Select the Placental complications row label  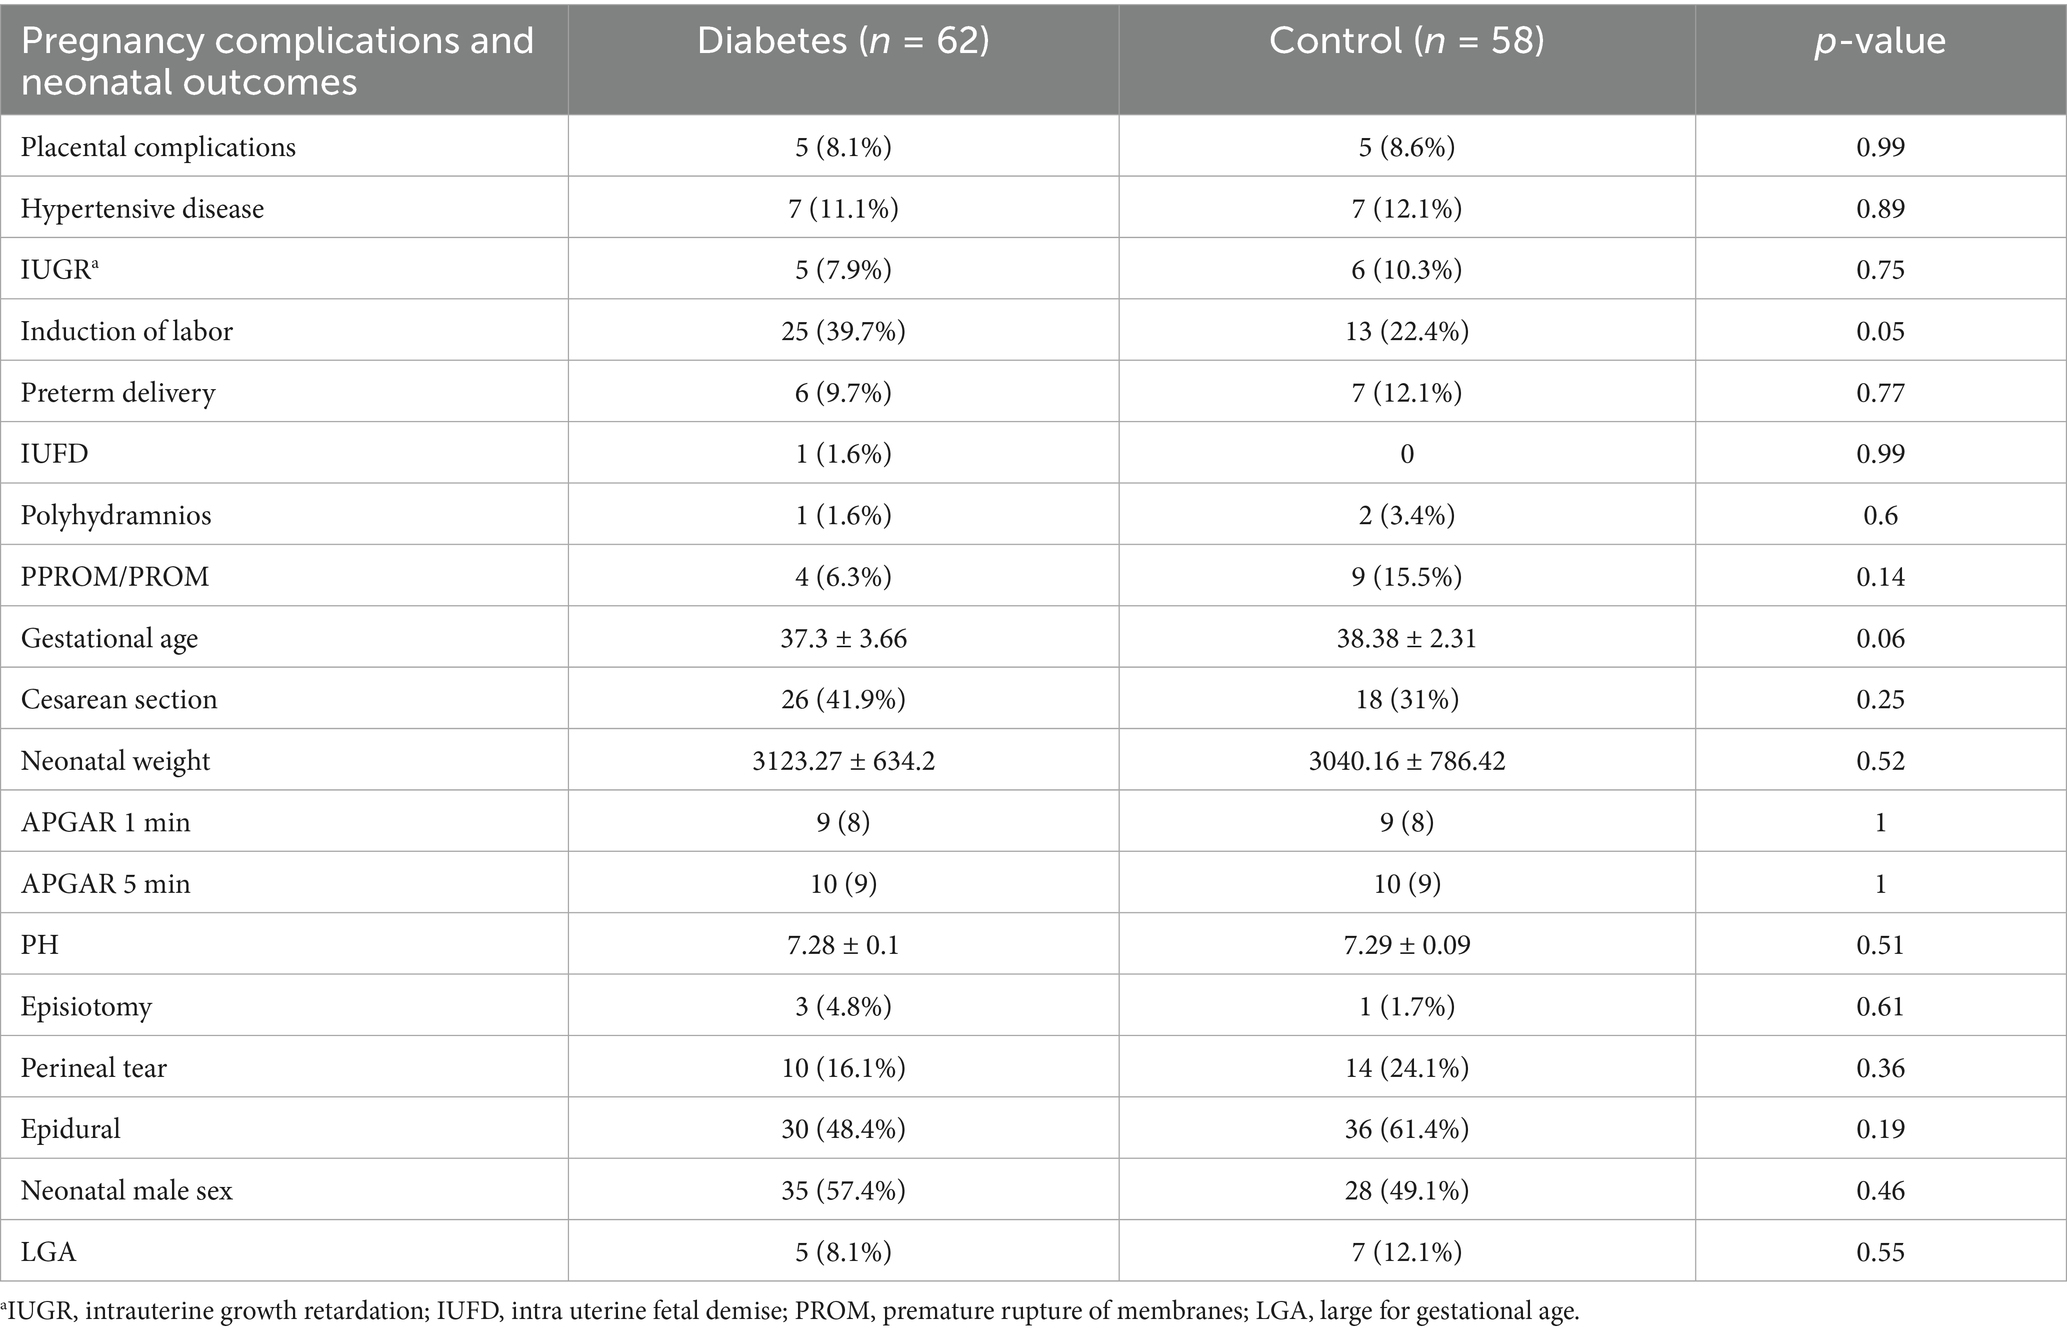158,147
